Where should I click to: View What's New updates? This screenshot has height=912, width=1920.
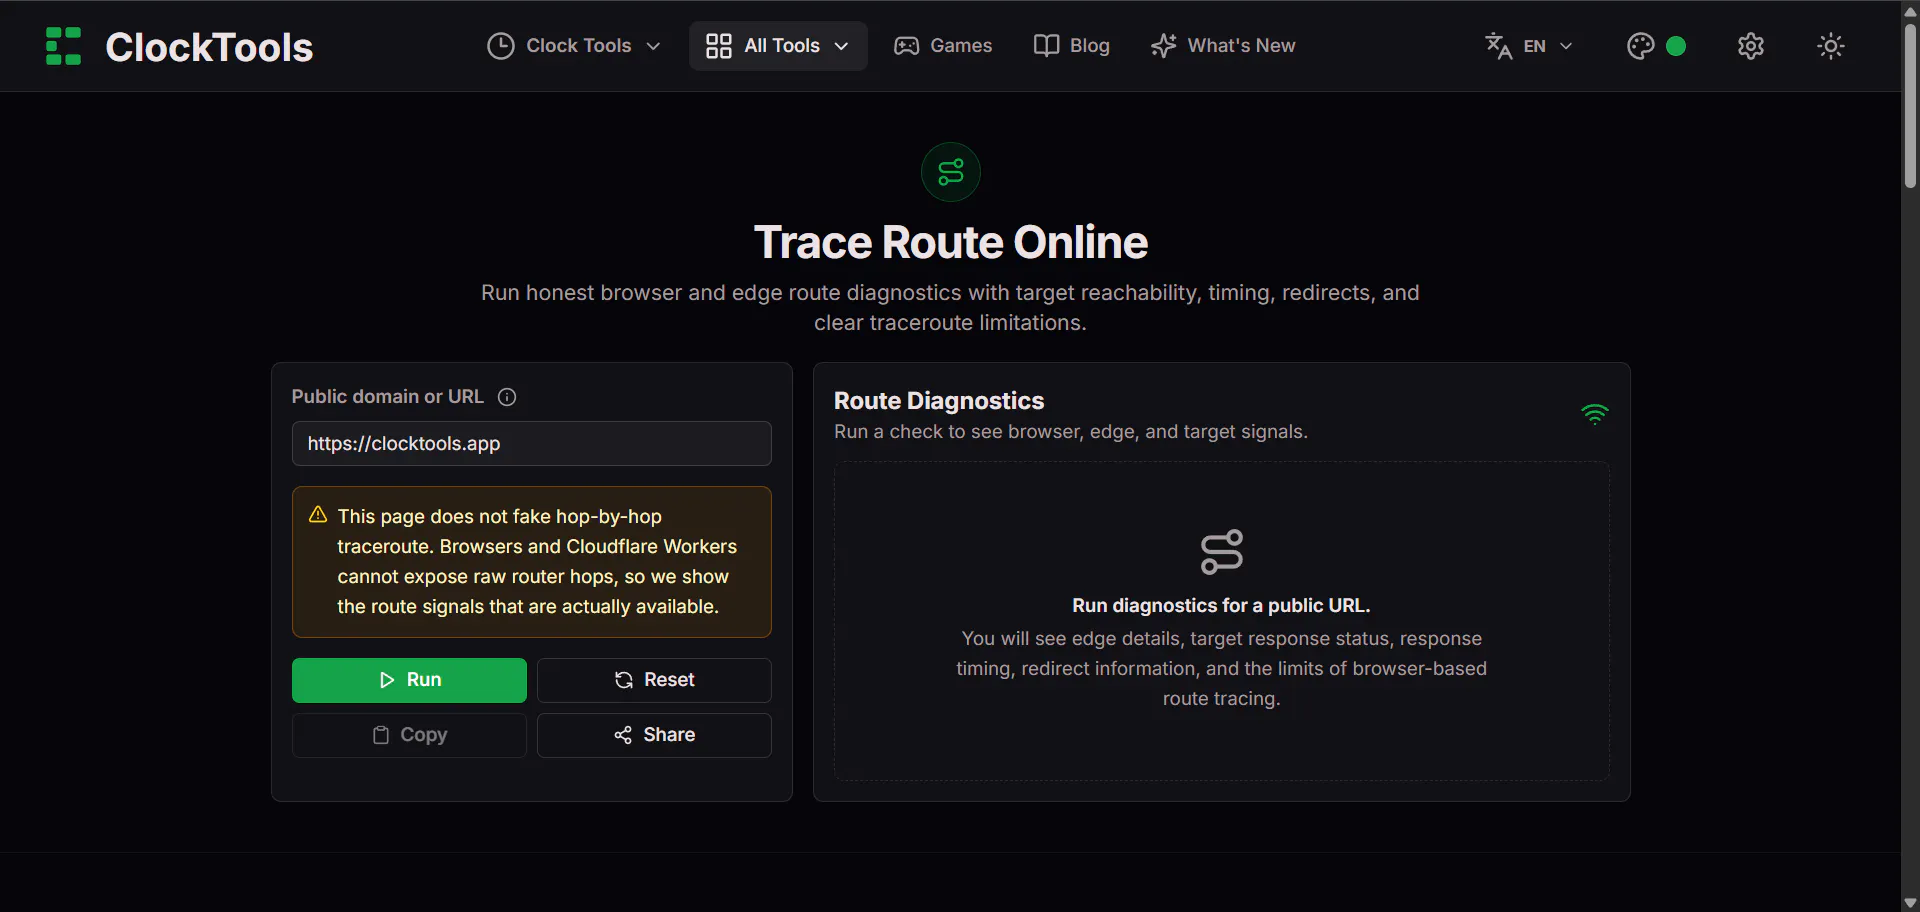(1223, 46)
